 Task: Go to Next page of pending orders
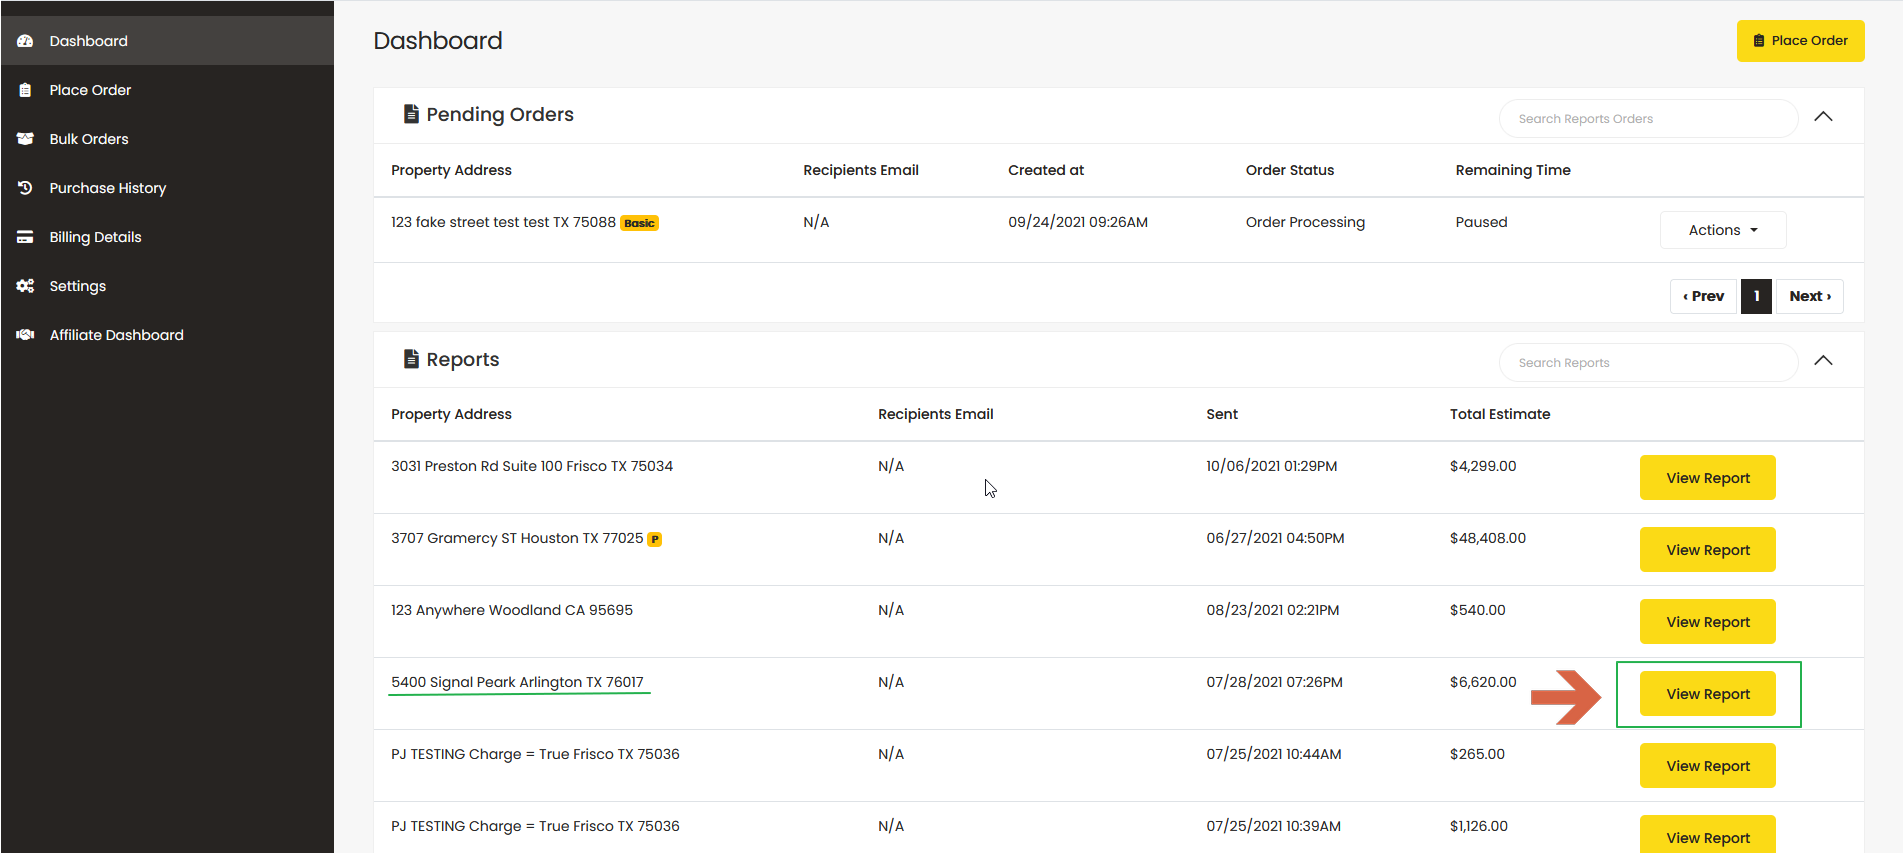click(1809, 296)
